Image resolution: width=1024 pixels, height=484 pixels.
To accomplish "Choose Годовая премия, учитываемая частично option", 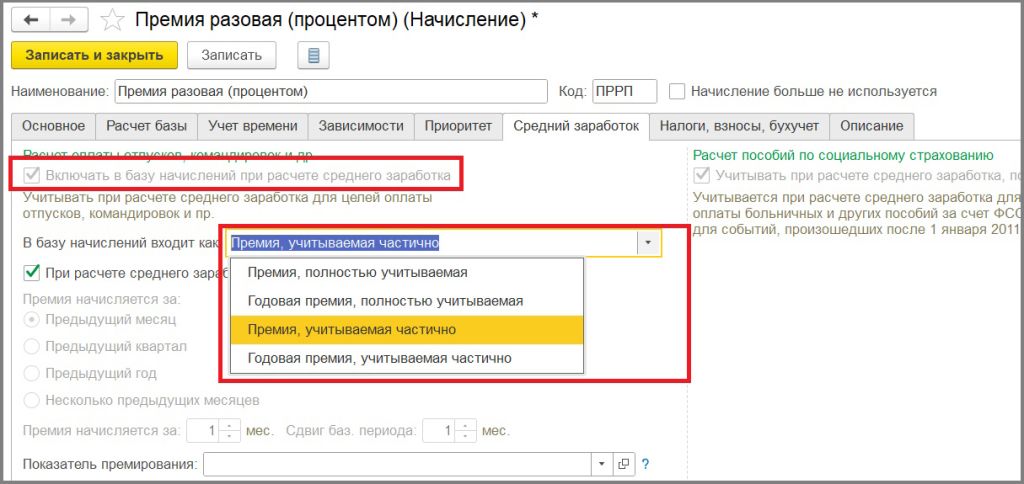I will [x=408, y=359].
